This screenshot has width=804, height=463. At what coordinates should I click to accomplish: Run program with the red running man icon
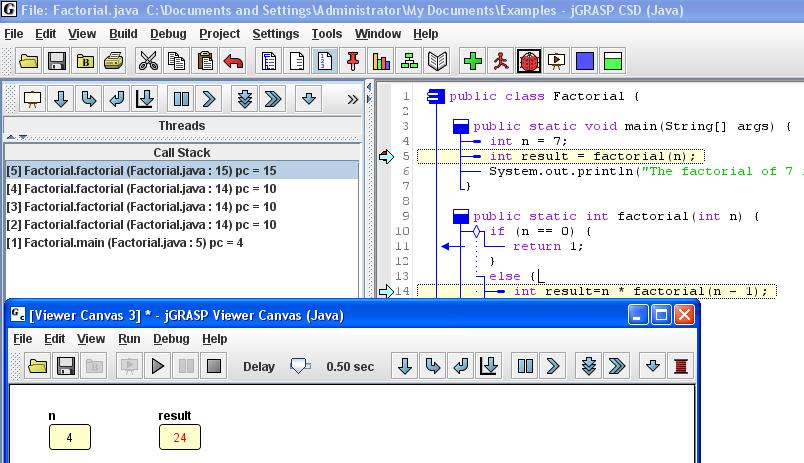pos(501,61)
